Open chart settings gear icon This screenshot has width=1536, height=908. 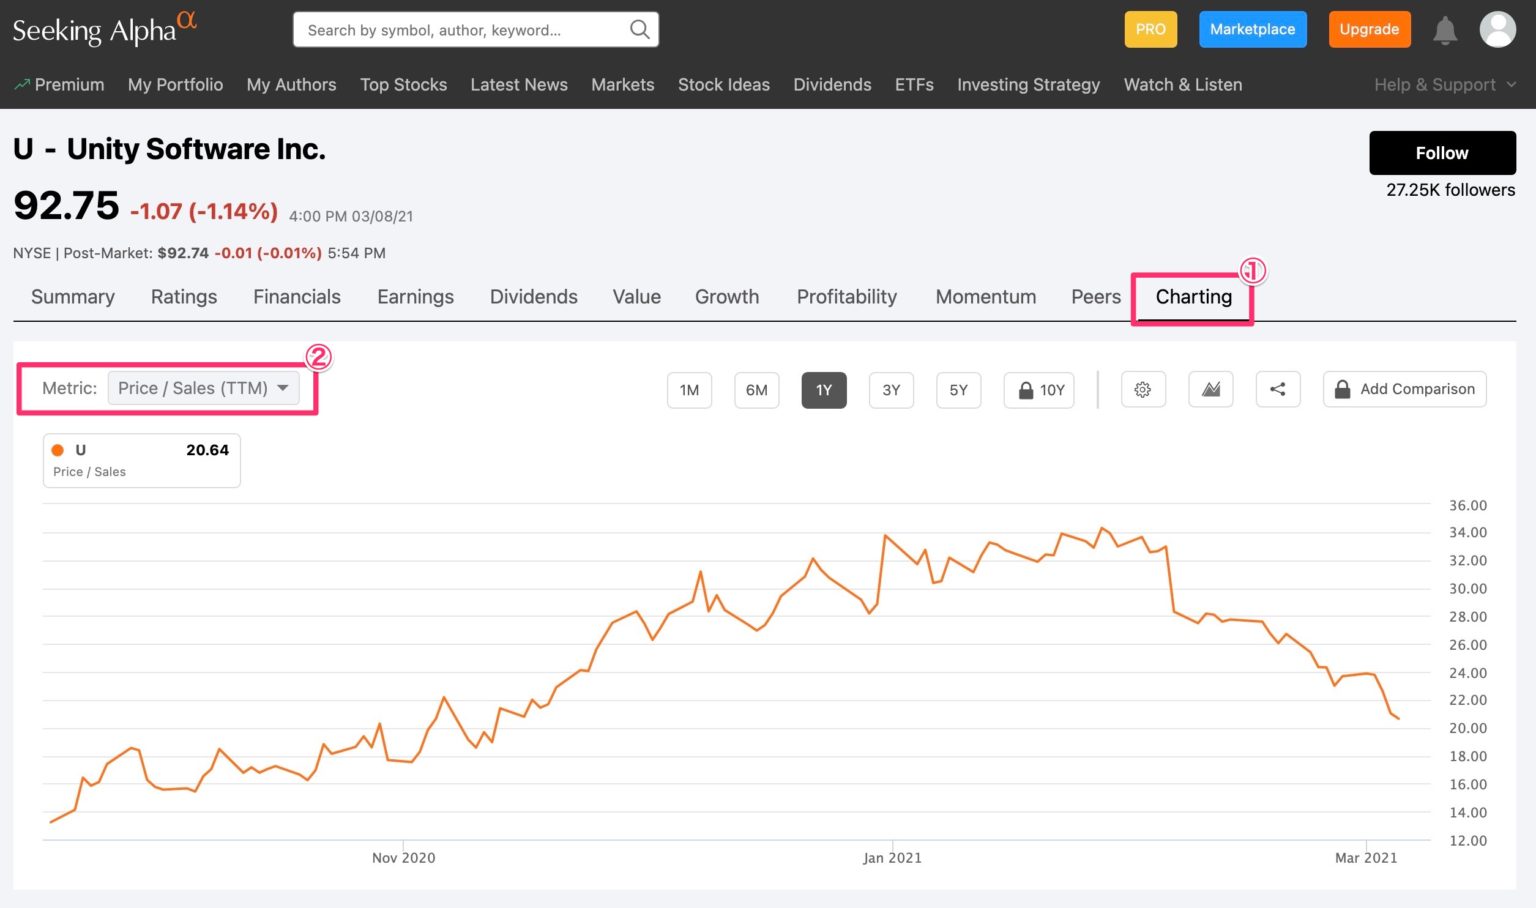(1143, 390)
